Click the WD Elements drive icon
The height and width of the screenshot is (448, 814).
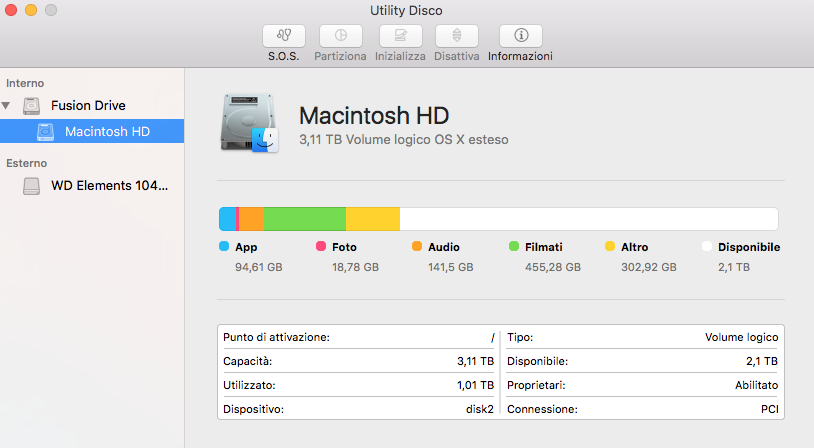(x=31, y=186)
